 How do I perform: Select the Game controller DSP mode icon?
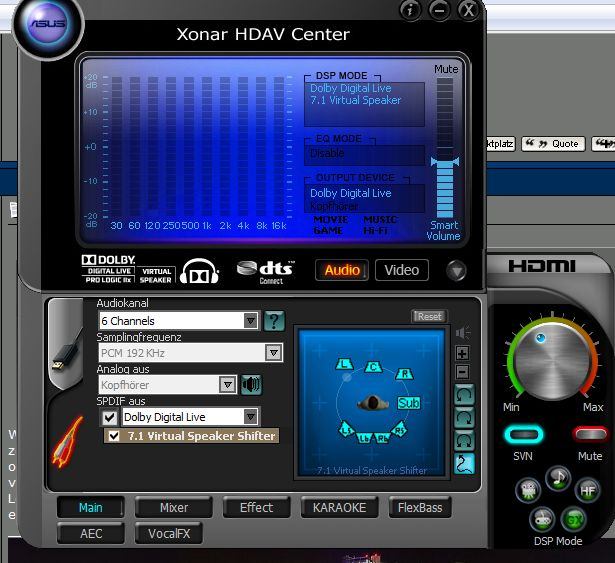(542, 520)
